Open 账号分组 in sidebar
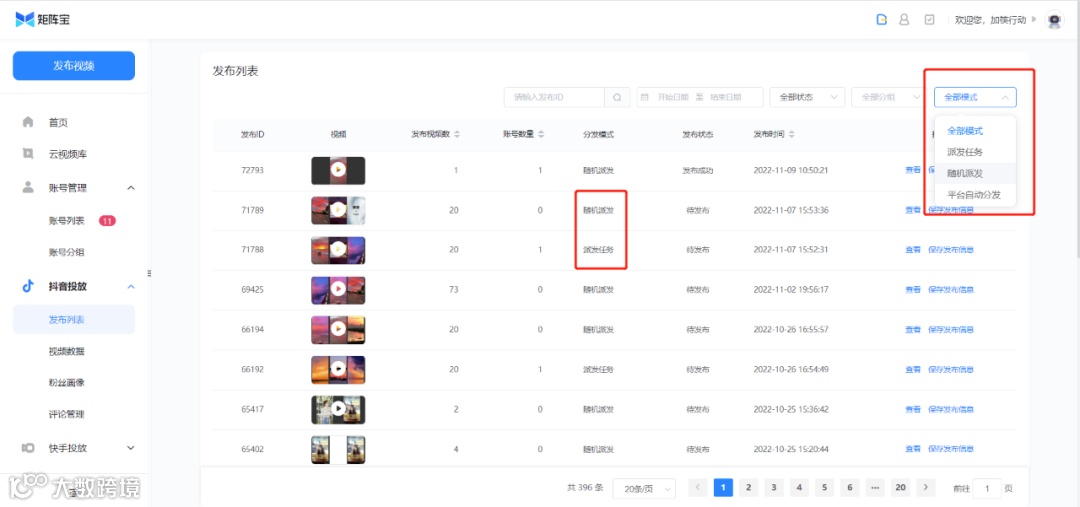 click(x=67, y=253)
